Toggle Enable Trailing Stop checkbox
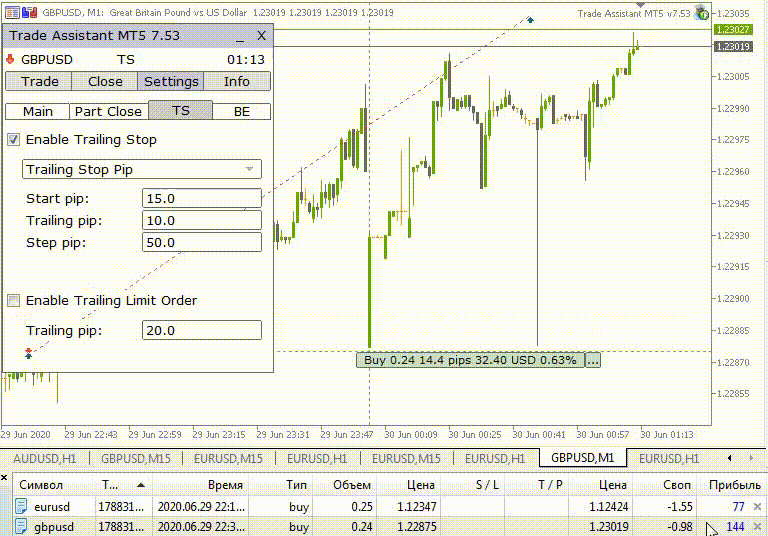The image size is (768, 536). click(13, 140)
